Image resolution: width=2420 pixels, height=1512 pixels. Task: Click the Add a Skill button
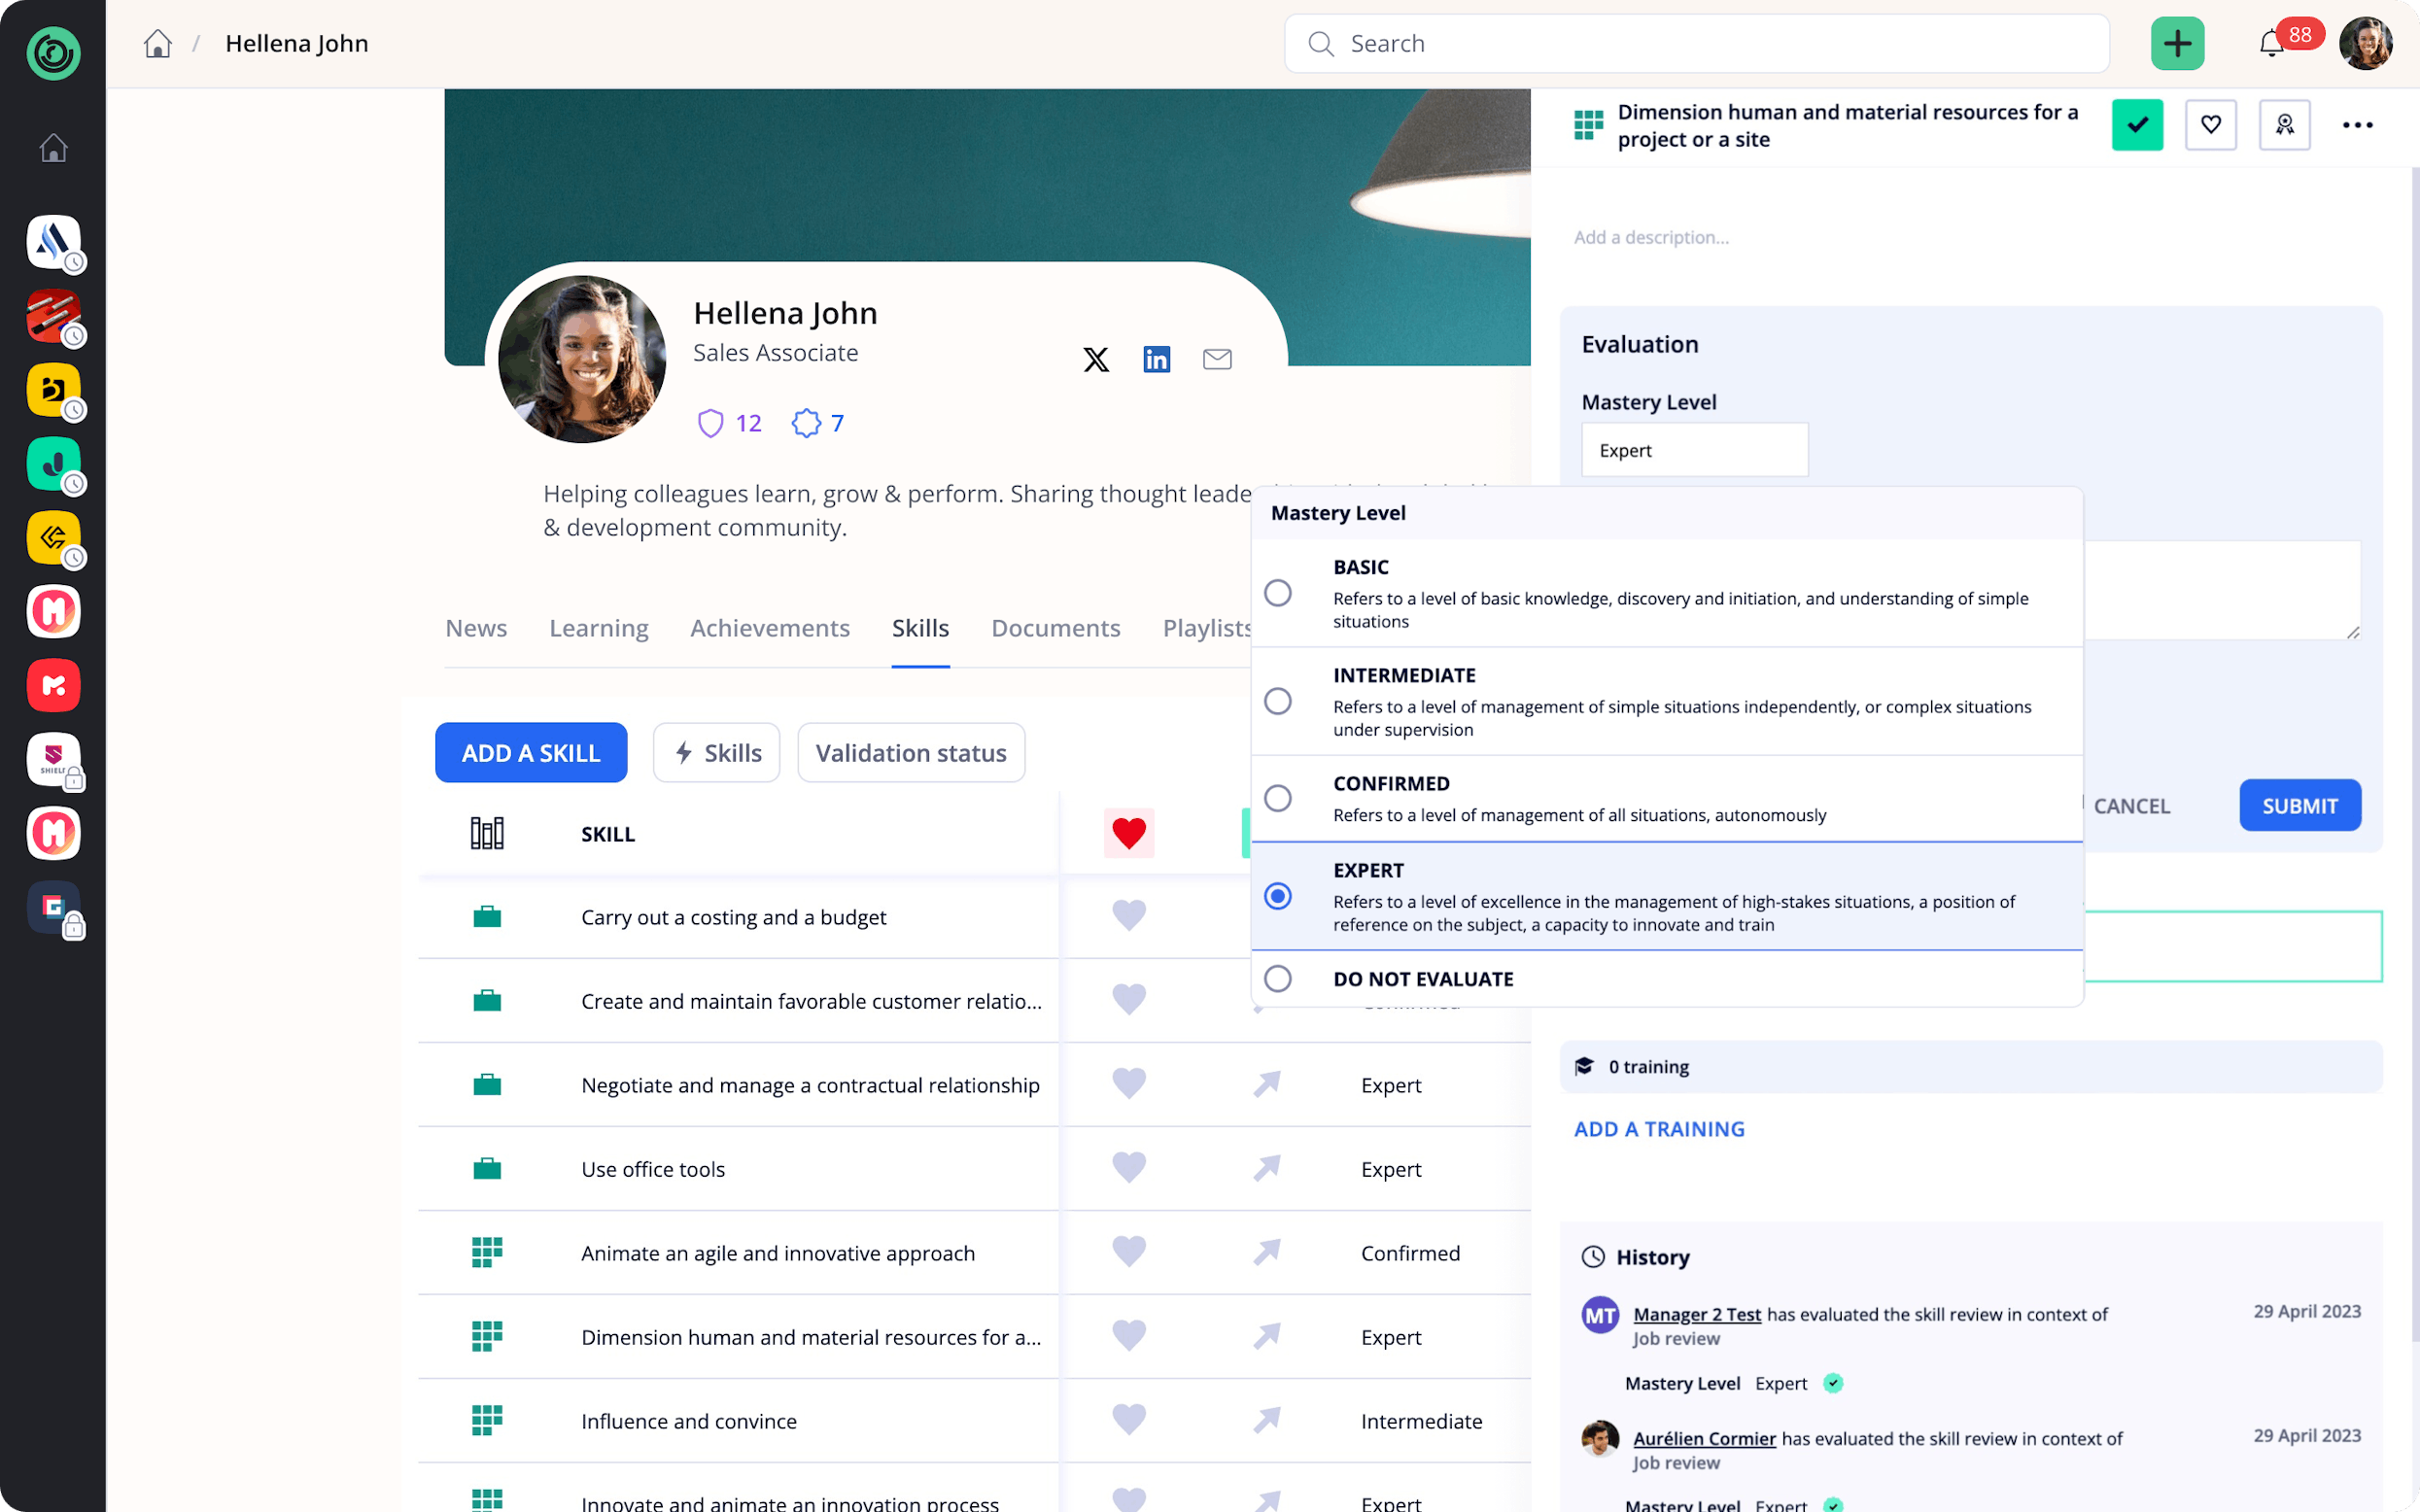531,753
